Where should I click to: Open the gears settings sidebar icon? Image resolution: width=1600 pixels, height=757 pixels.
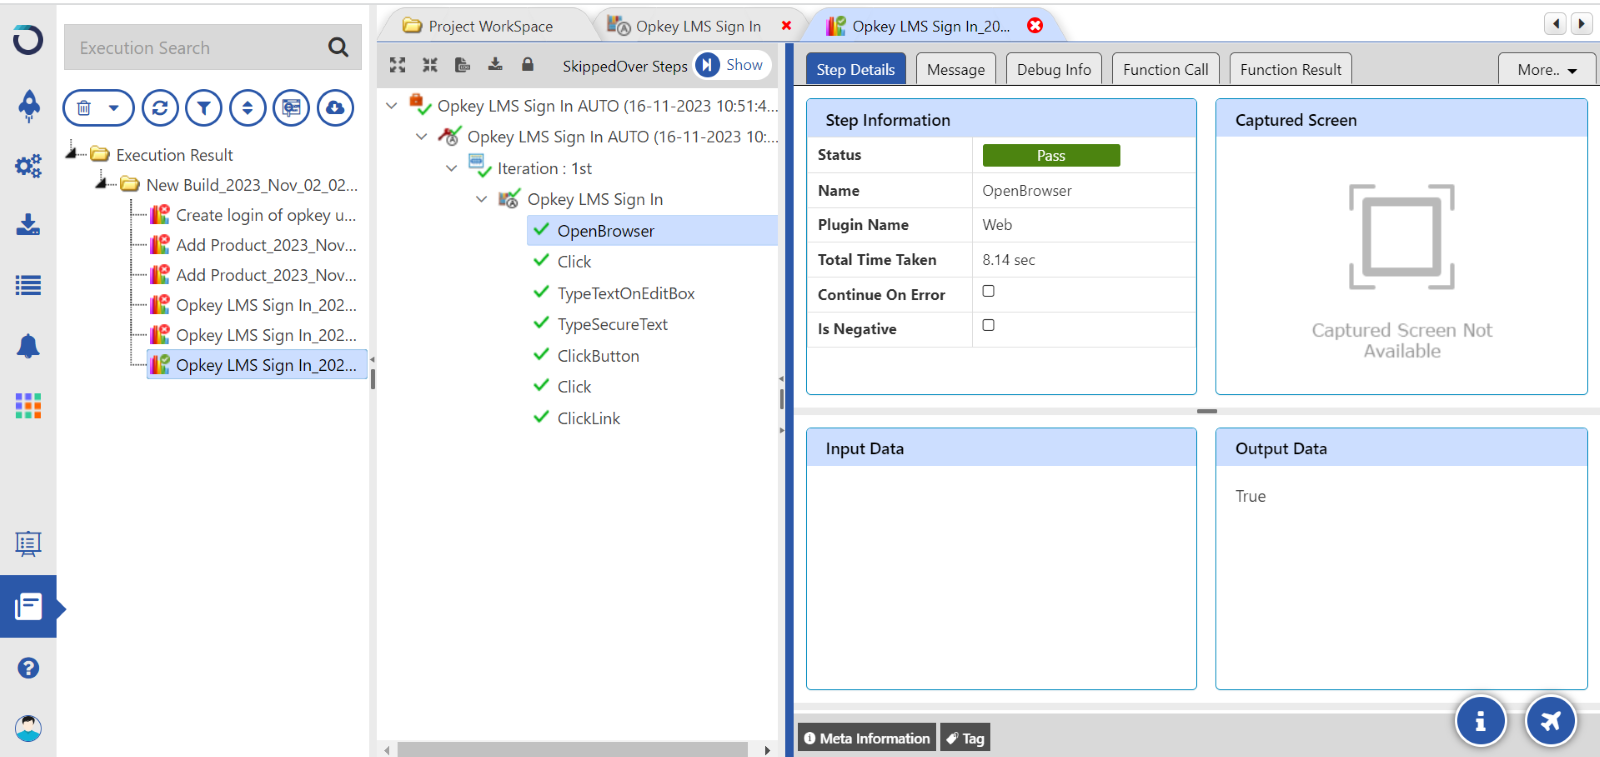click(28, 166)
